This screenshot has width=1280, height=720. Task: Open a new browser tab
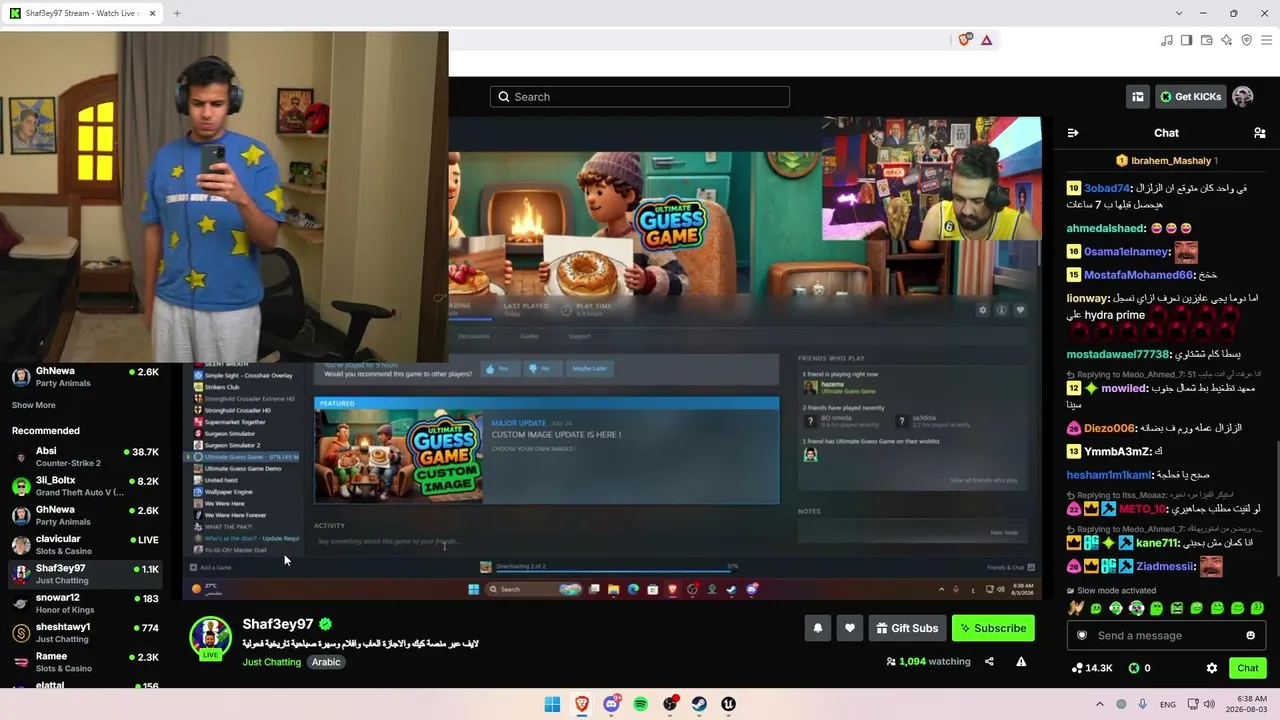[x=177, y=13]
